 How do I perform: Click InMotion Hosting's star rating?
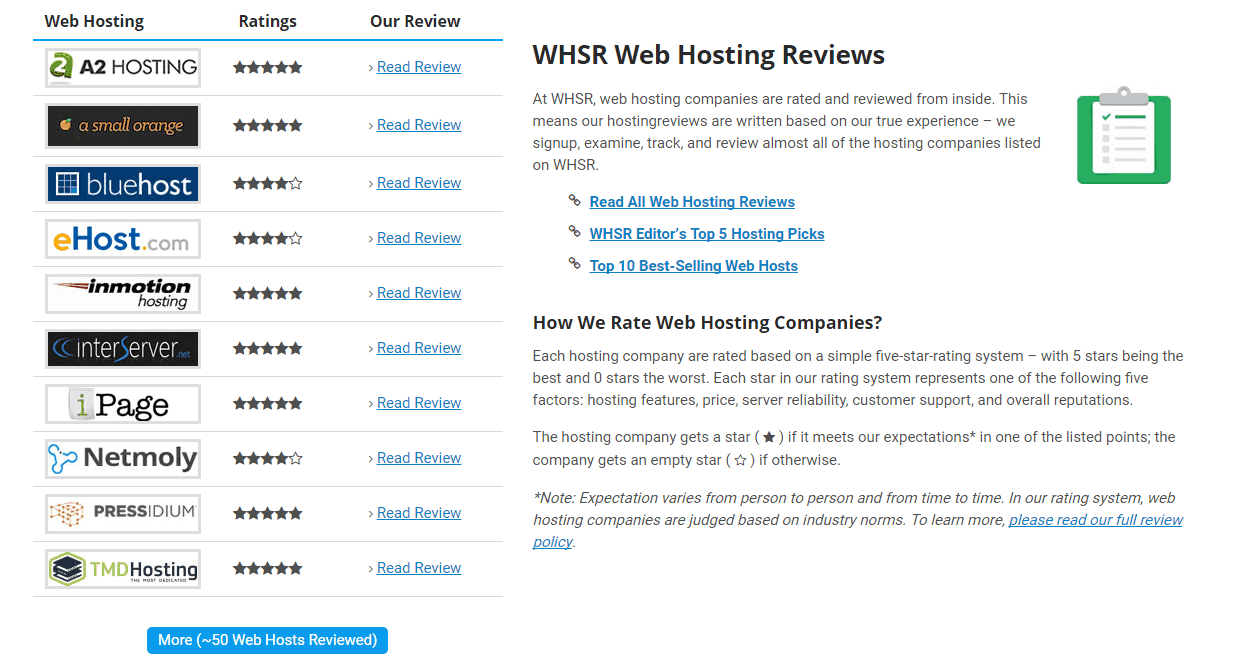click(268, 294)
